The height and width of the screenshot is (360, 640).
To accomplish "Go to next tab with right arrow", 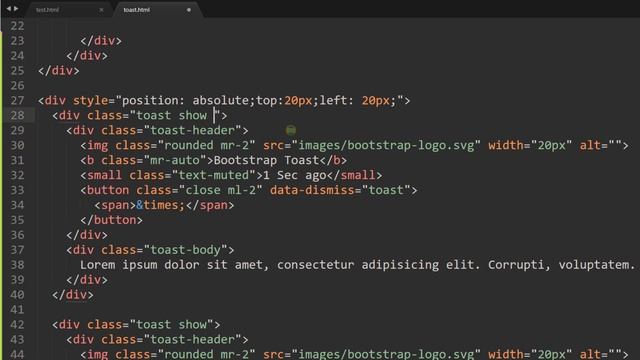I will 16,8.
